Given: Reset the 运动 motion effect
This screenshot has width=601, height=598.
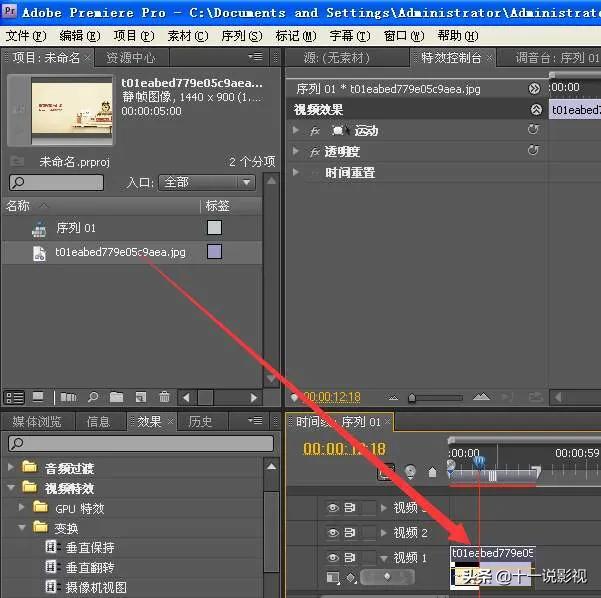Looking at the screenshot, I should (533, 130).
